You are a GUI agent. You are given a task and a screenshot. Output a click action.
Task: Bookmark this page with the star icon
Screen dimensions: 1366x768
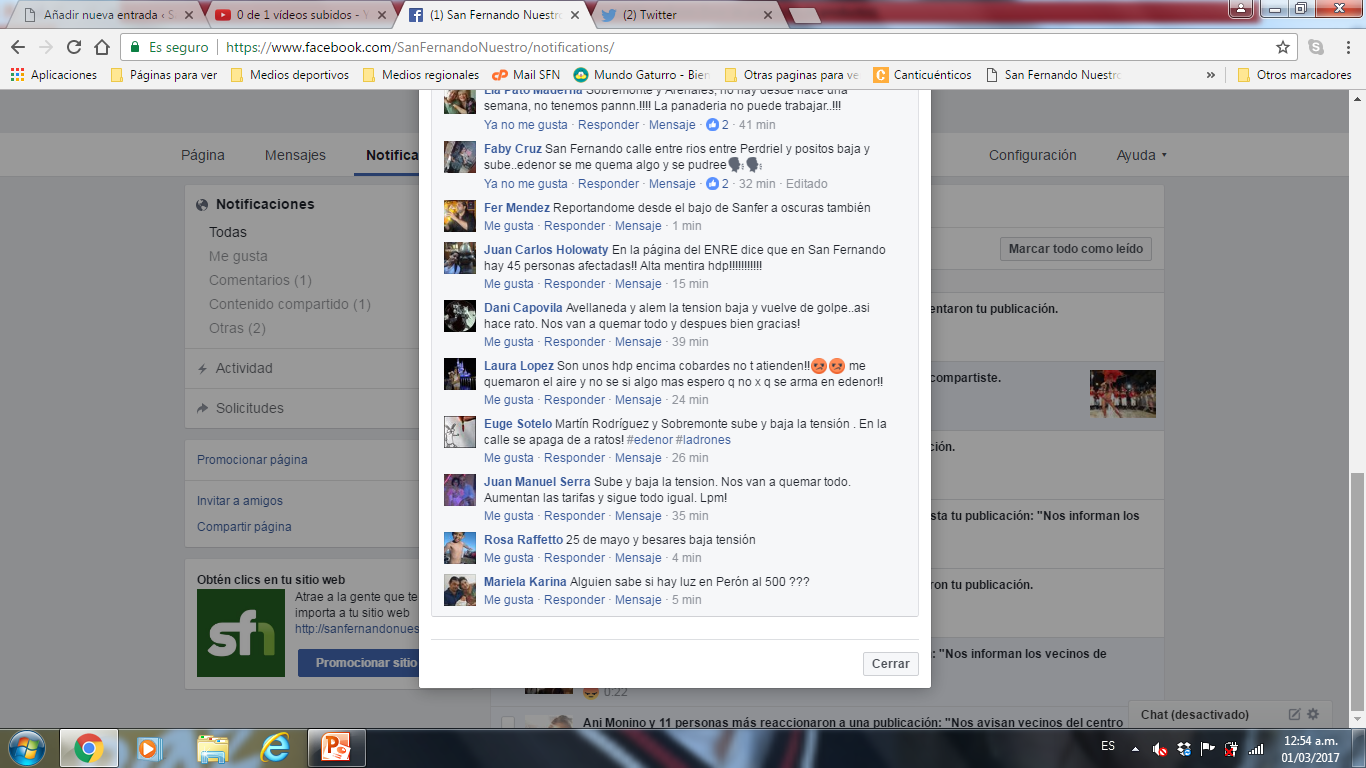click(1283, 47)
